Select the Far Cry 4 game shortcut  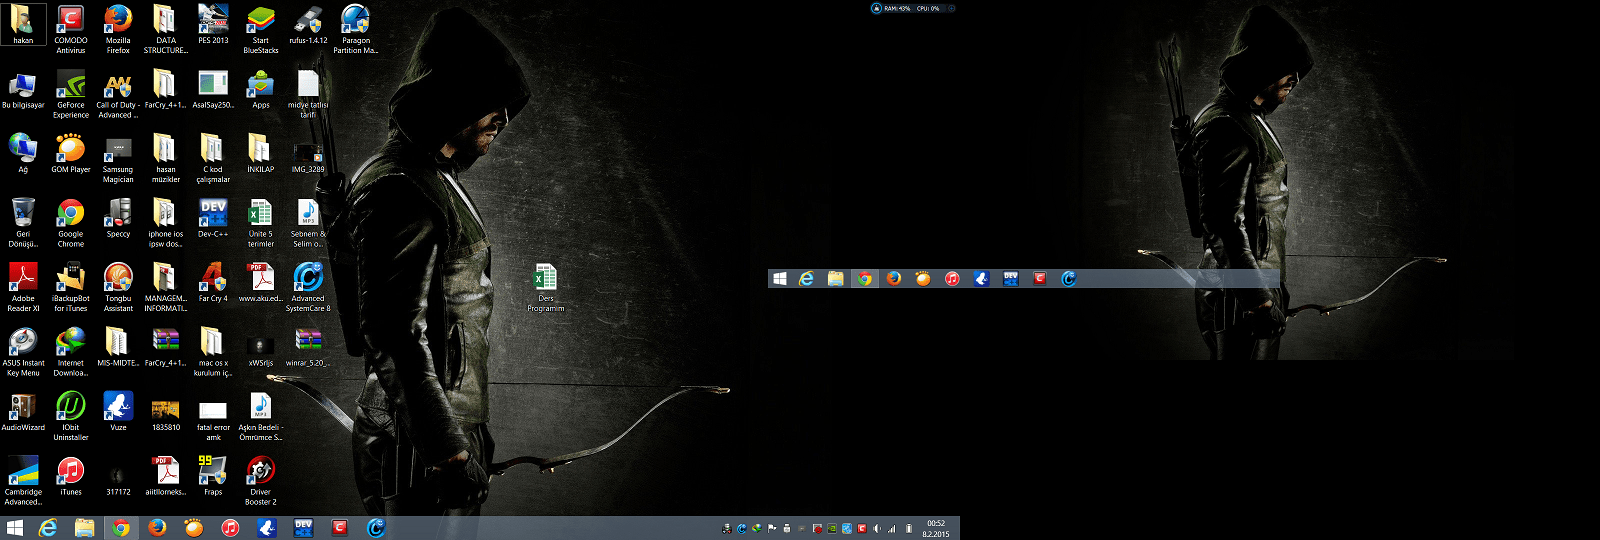pos(213,282)
